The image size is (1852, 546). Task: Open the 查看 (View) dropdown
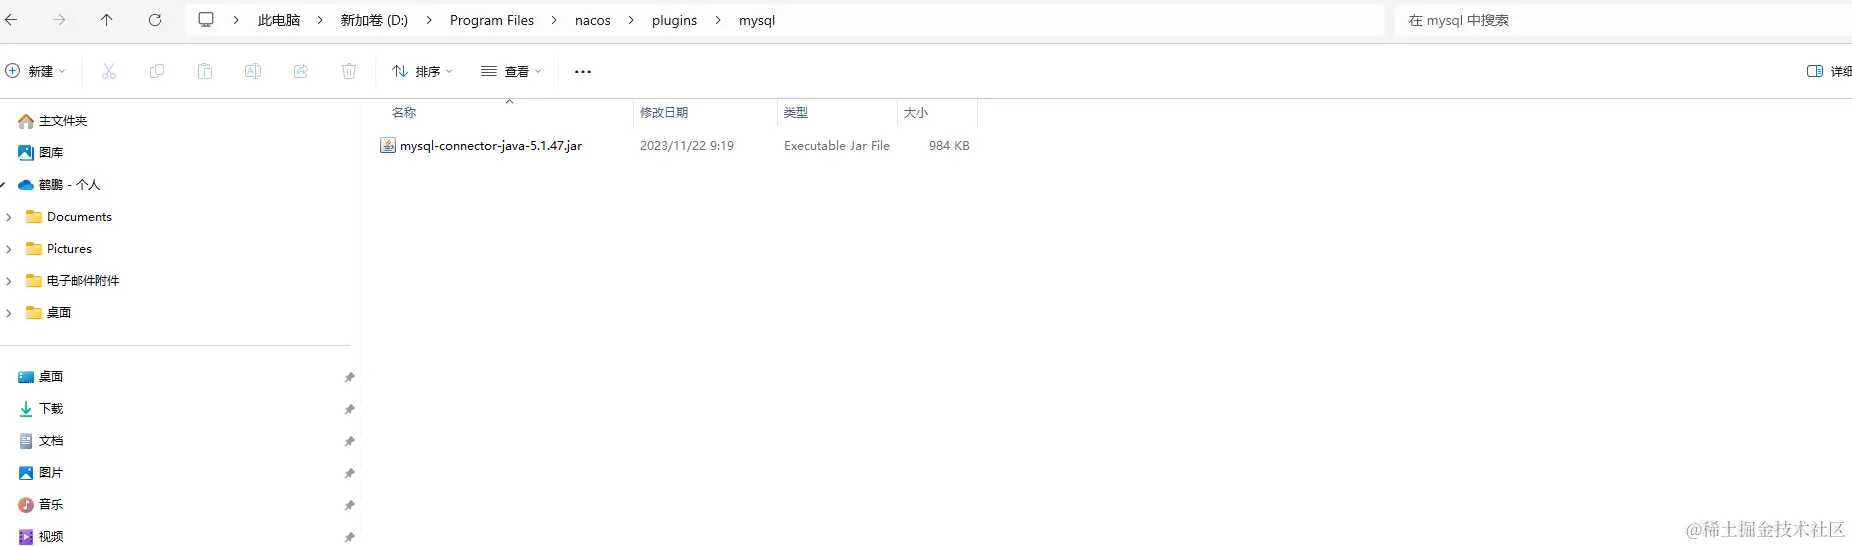(511, 71)
